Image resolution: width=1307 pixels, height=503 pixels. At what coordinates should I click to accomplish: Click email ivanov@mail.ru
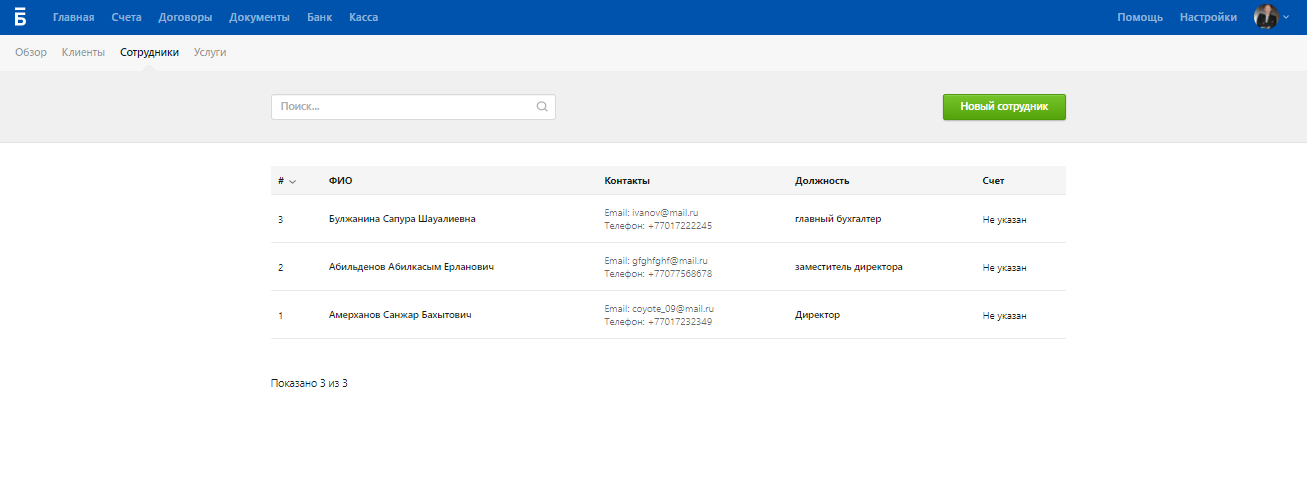(x=665, y=213)
